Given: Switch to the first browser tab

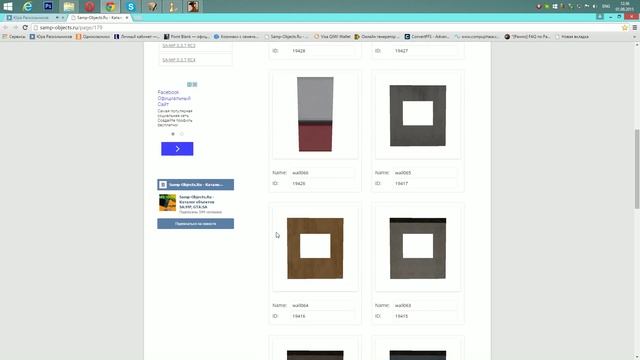Looking at the screenshot, I should 34,18.
